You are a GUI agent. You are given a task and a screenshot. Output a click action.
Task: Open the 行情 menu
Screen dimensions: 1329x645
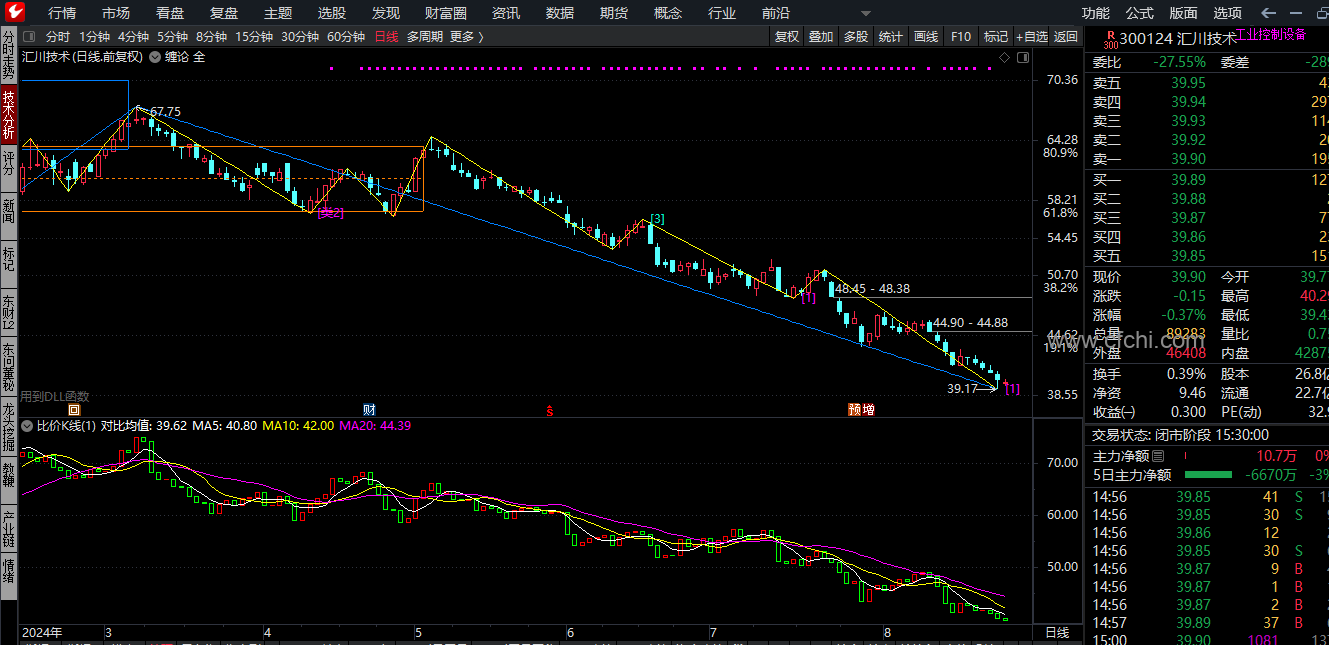click(62, 13)
